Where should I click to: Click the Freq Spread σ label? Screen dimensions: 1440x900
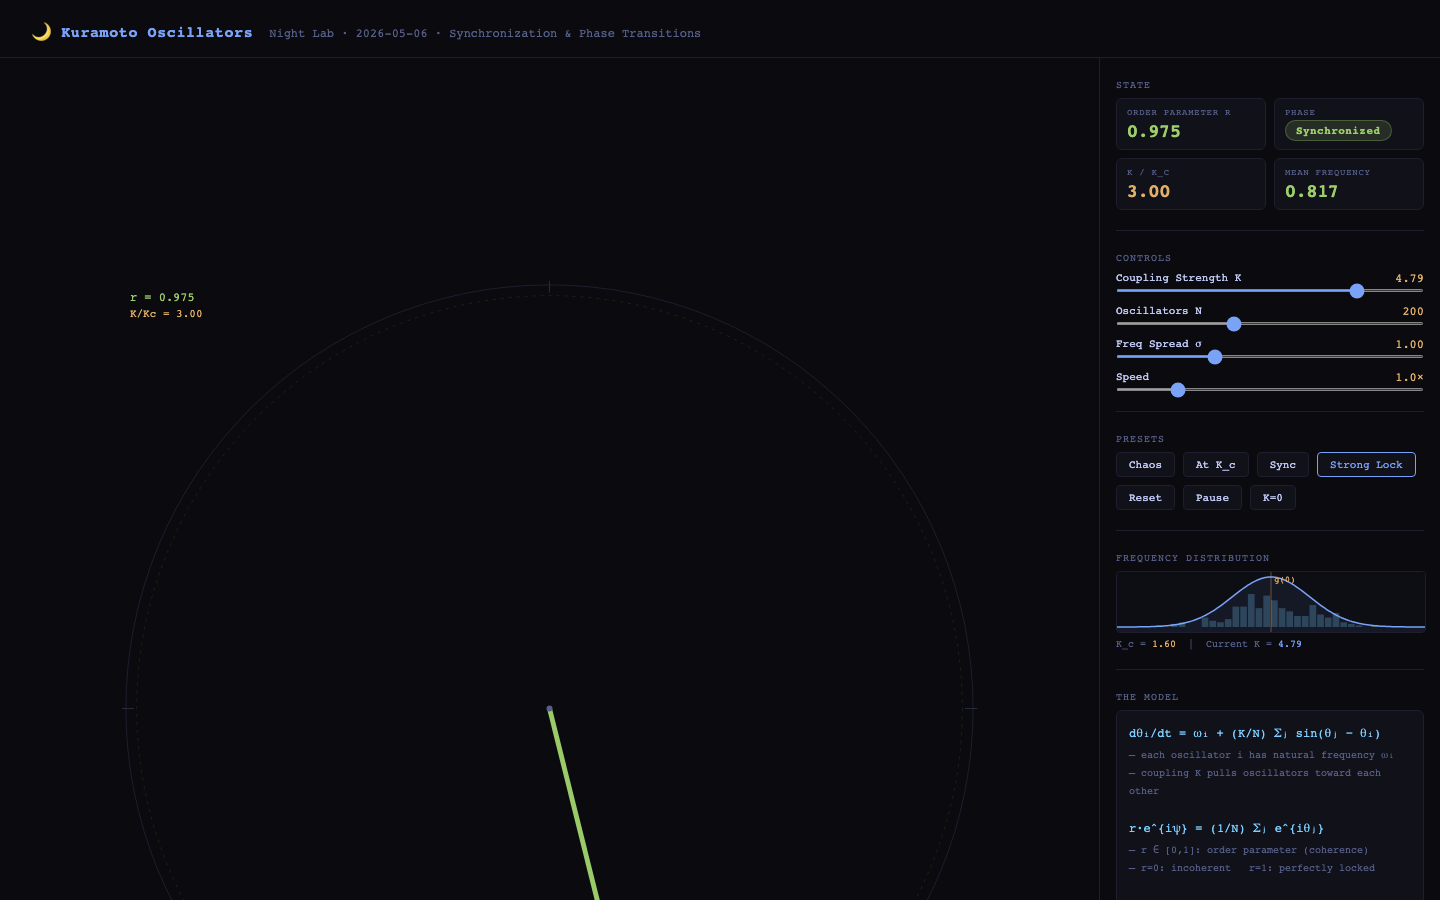1159,344
